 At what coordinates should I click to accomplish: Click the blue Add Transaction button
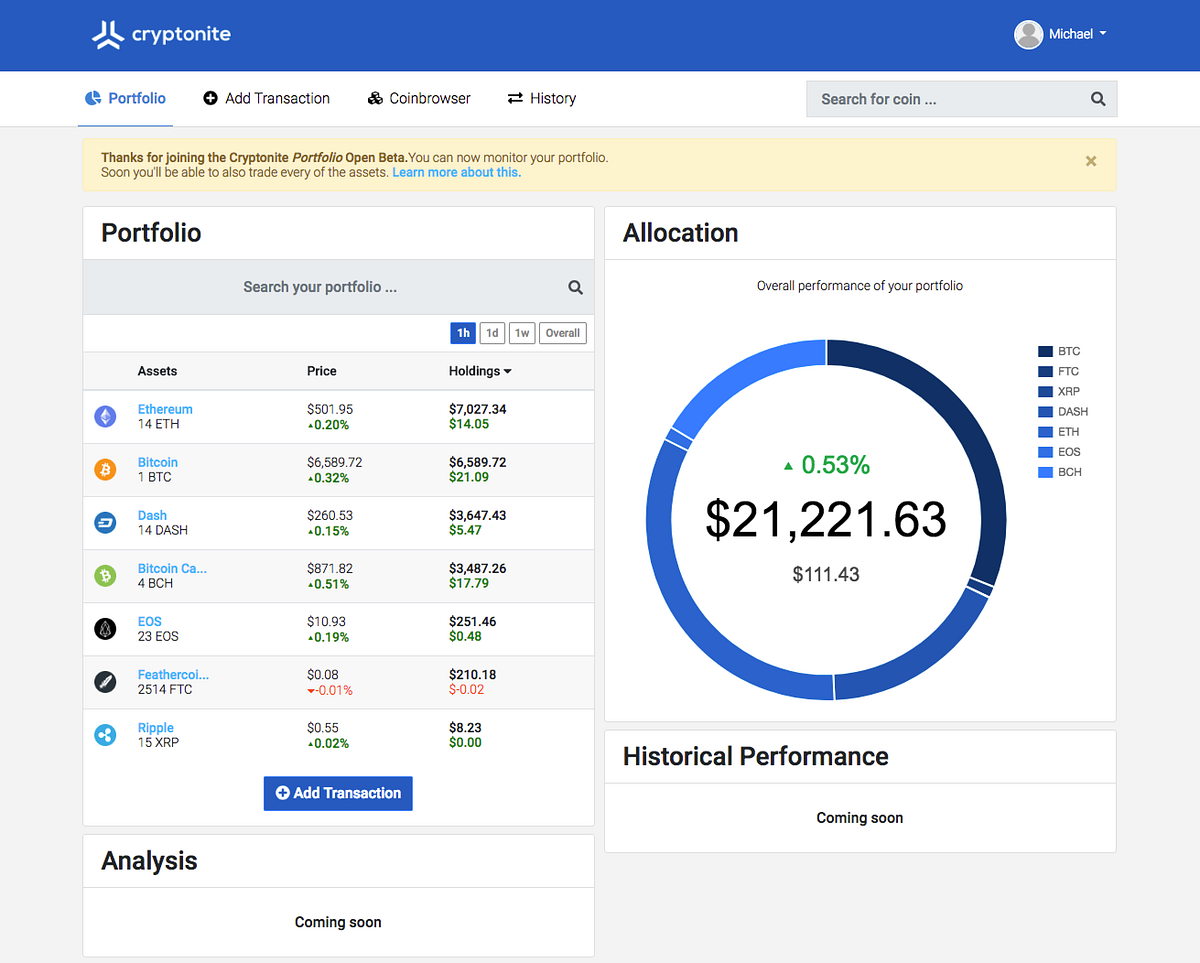(x=338, y=793)
